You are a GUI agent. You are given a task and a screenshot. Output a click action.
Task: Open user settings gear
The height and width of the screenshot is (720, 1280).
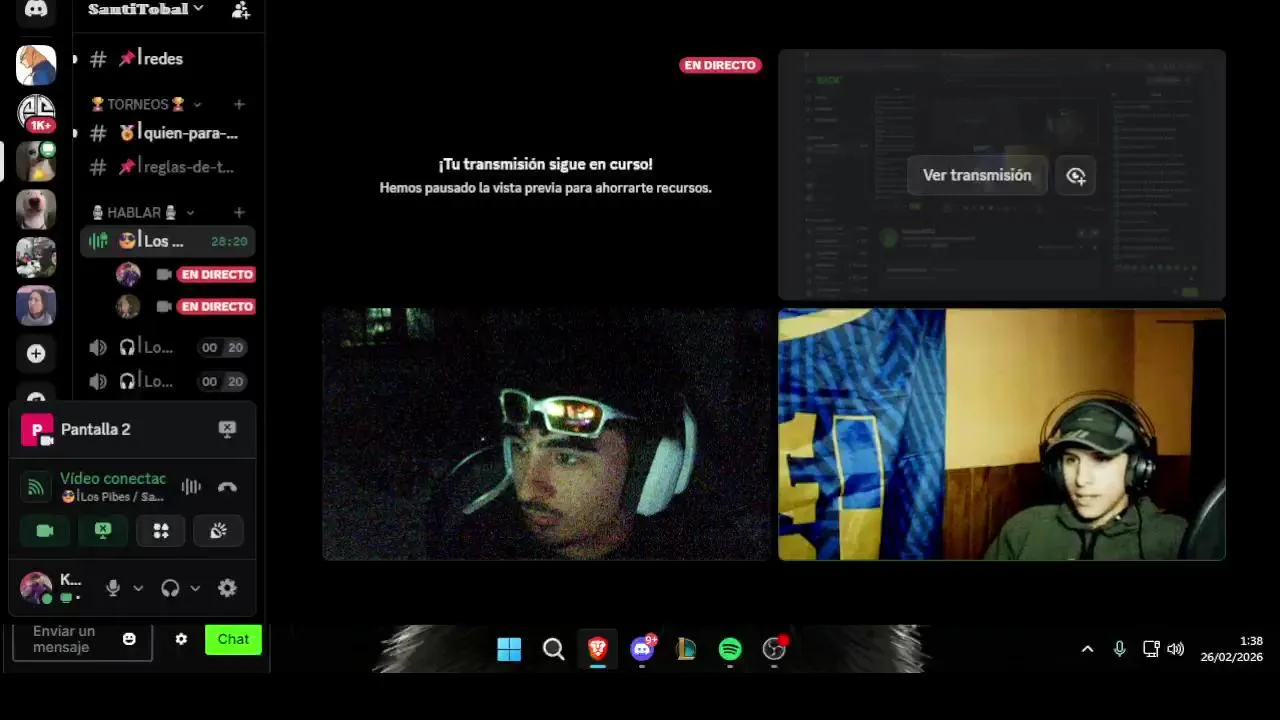pos(227,588)
